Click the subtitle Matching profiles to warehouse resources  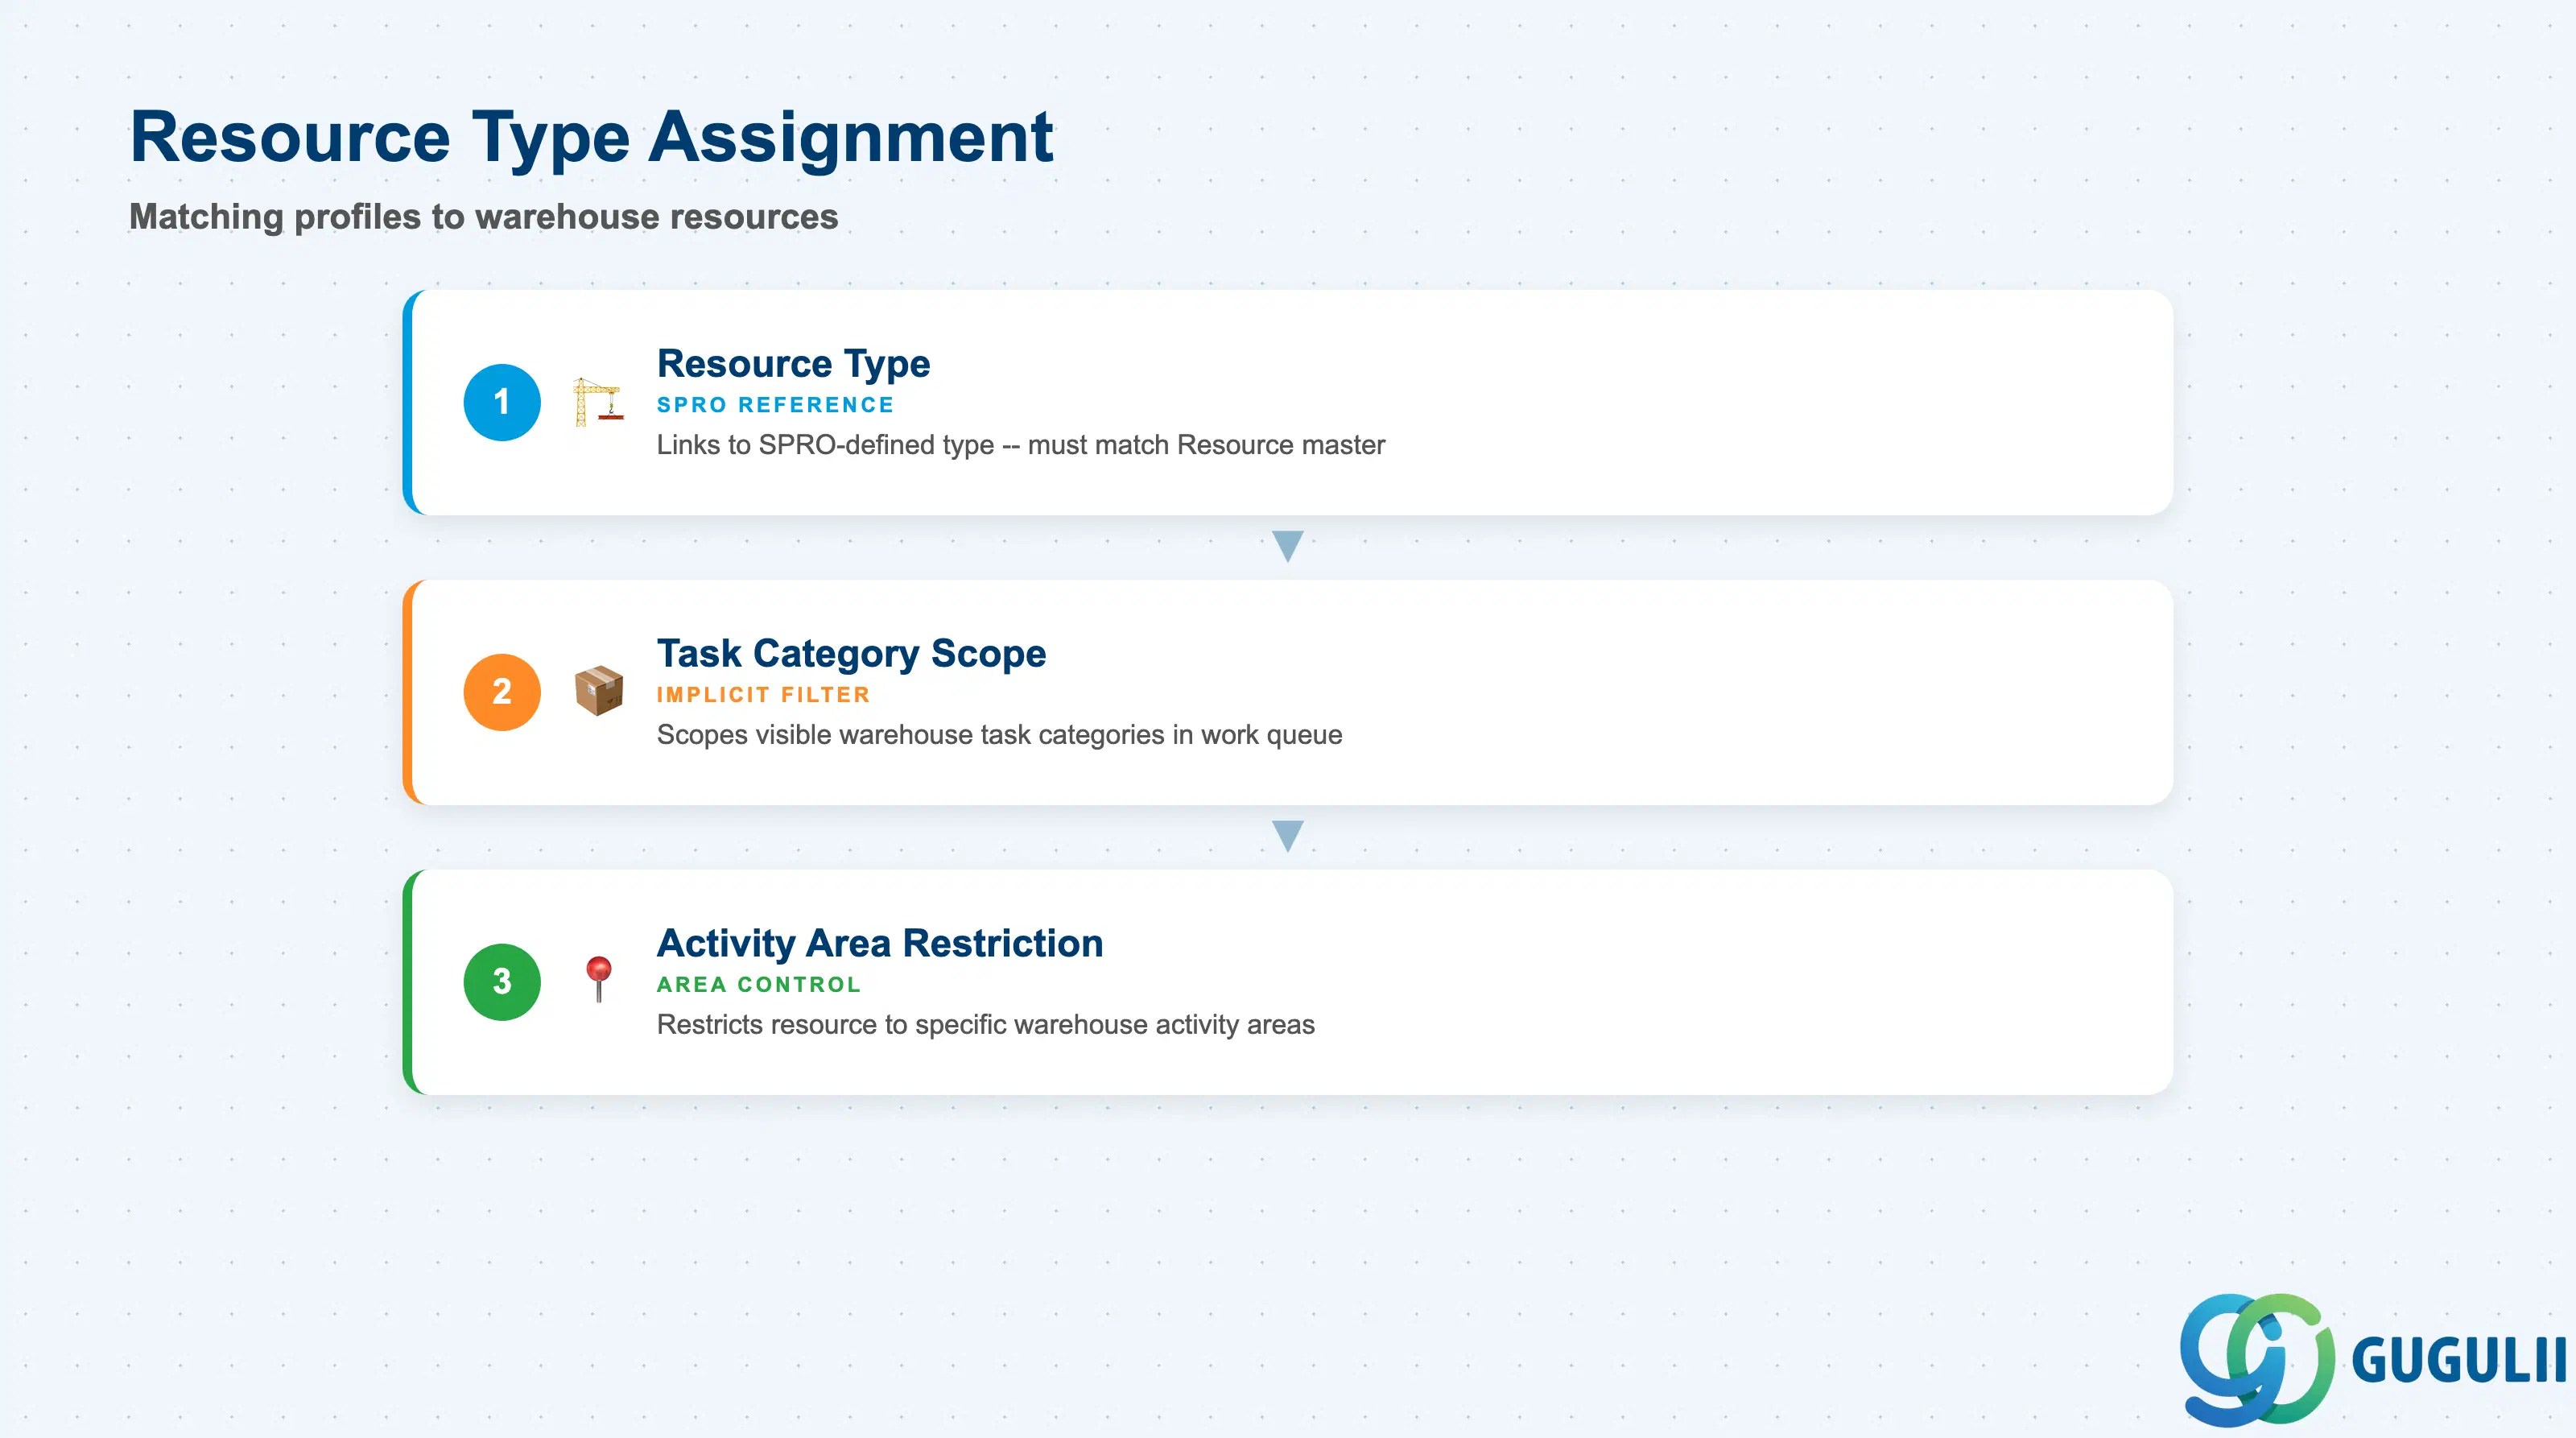pyautogui.click(x=484, y=217)
